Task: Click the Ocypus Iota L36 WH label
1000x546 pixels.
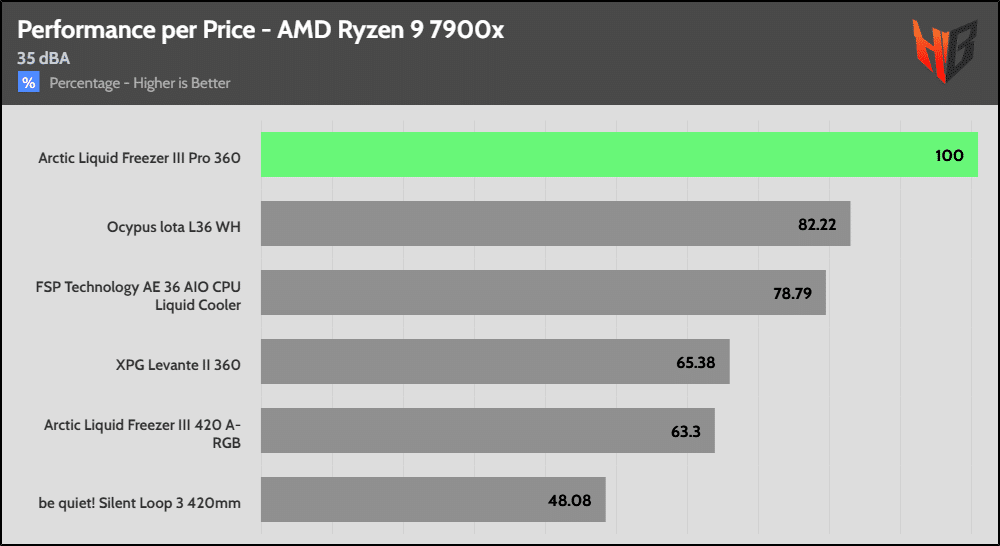Action: pos(173,226)
